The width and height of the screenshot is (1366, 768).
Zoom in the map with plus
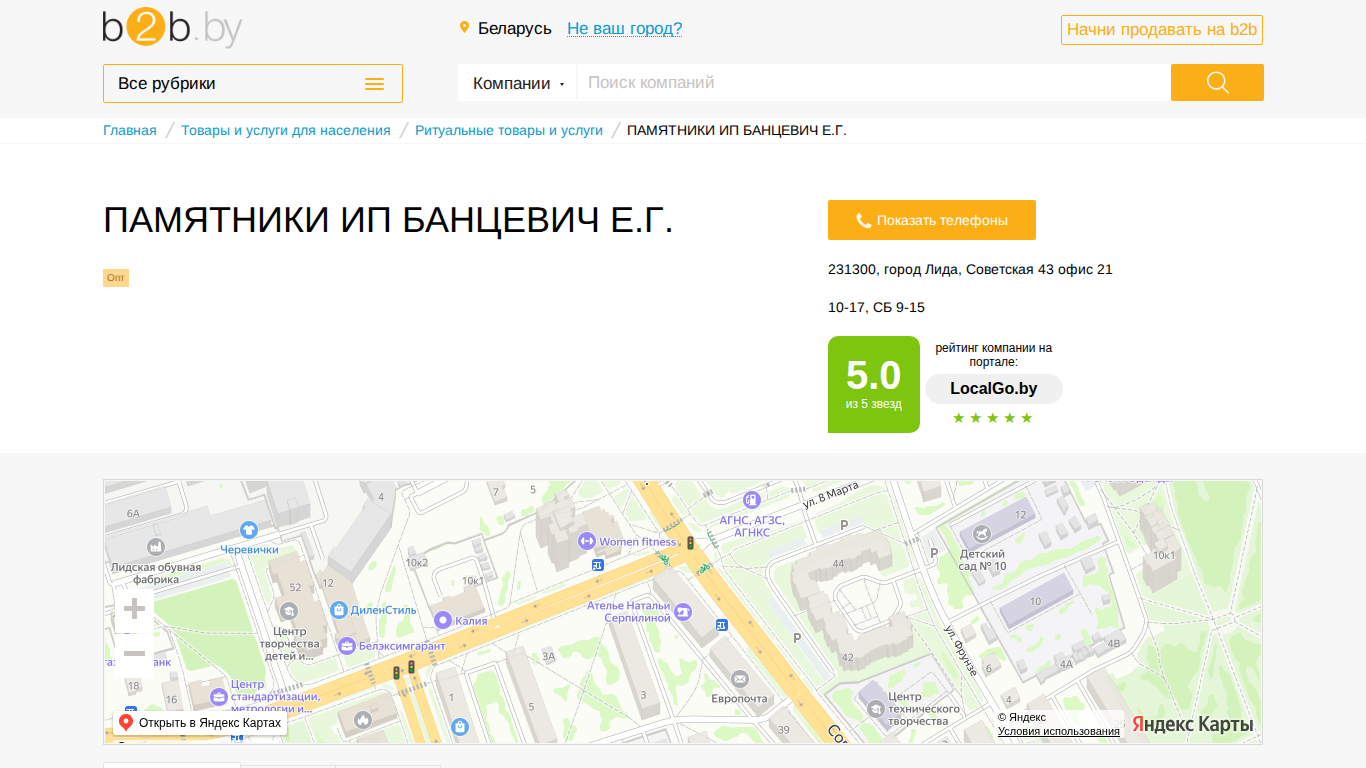134,609
